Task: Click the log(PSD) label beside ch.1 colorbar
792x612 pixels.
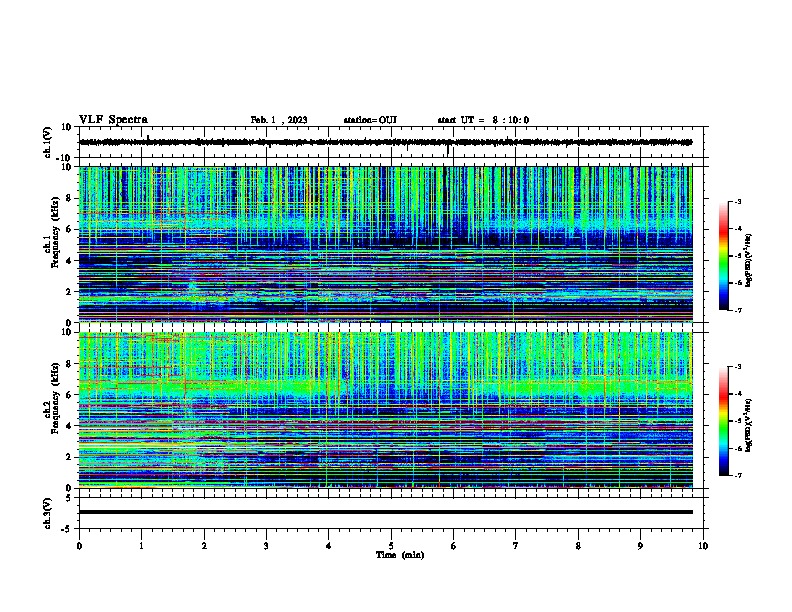Action: (749, 260)
